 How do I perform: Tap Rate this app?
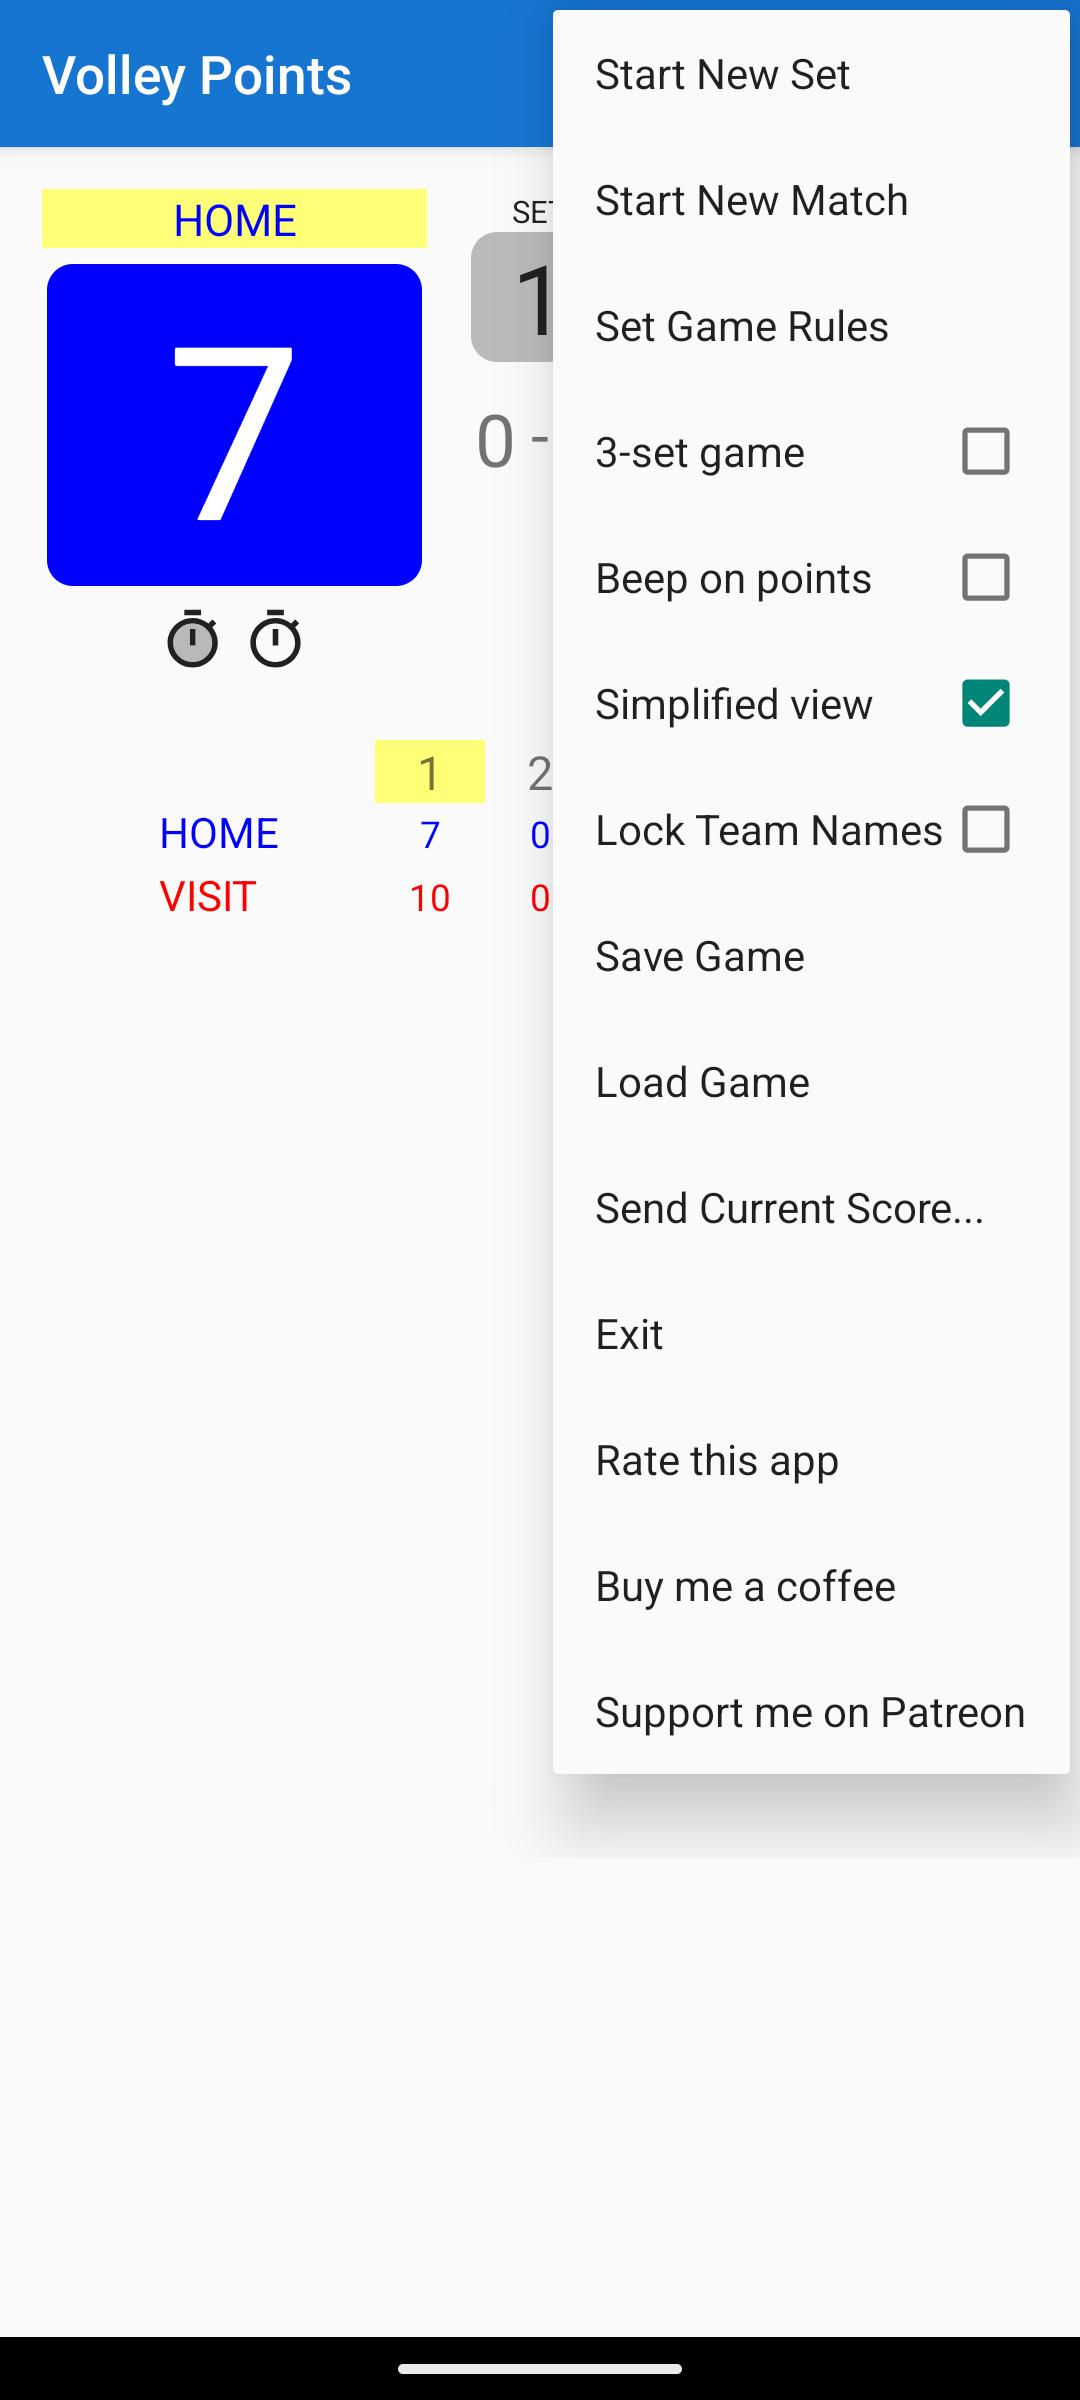[716, 1461]
